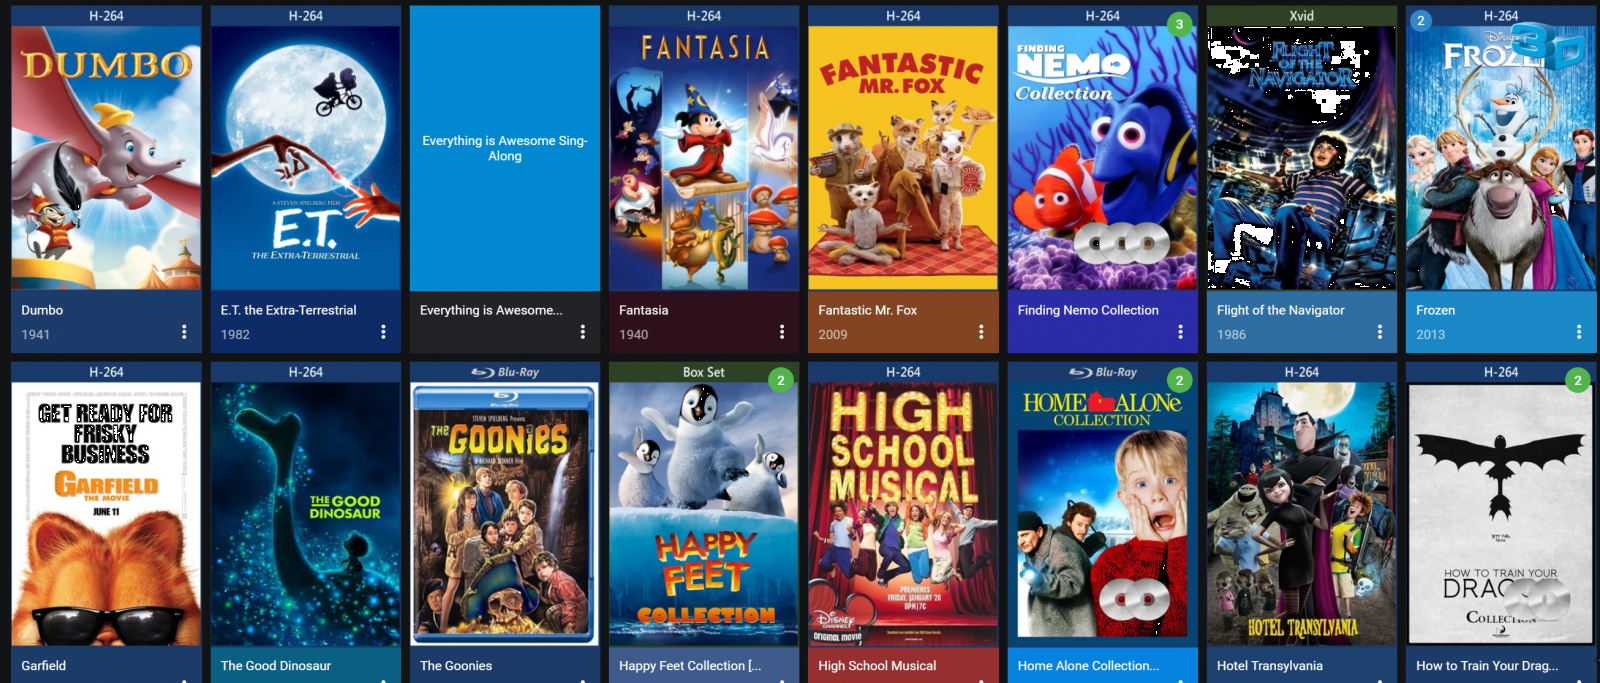Open The Good Dinosaur title link
Viewport: 1600px width, 683px height.
pyautogui.click(x=276, y=666)
